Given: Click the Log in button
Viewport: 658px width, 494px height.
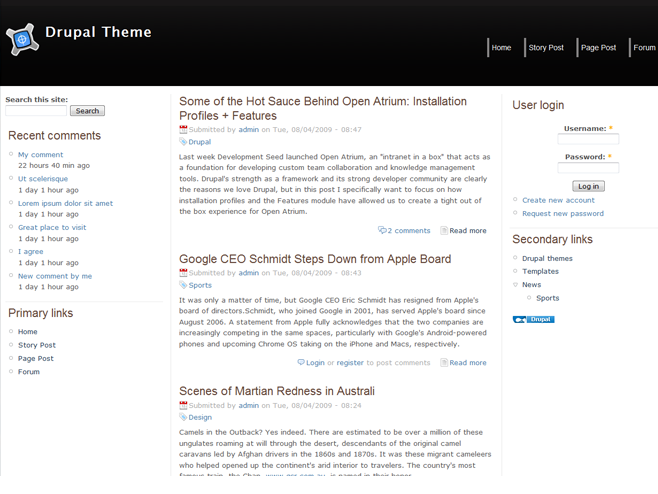Looking at the screenshot, I should pyautogui.click(x=588, y=186).
